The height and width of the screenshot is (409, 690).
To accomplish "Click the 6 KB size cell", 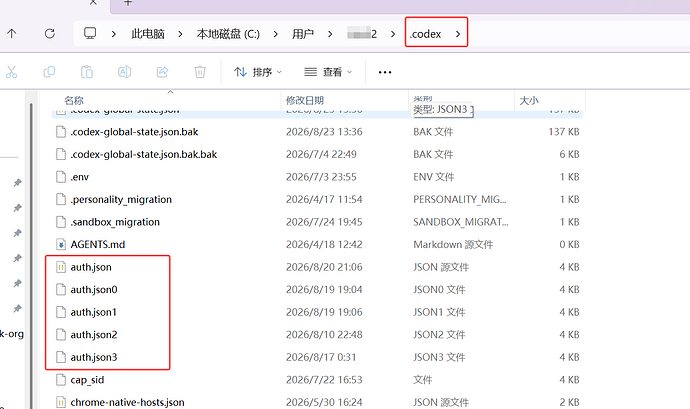I will (569, 154).
